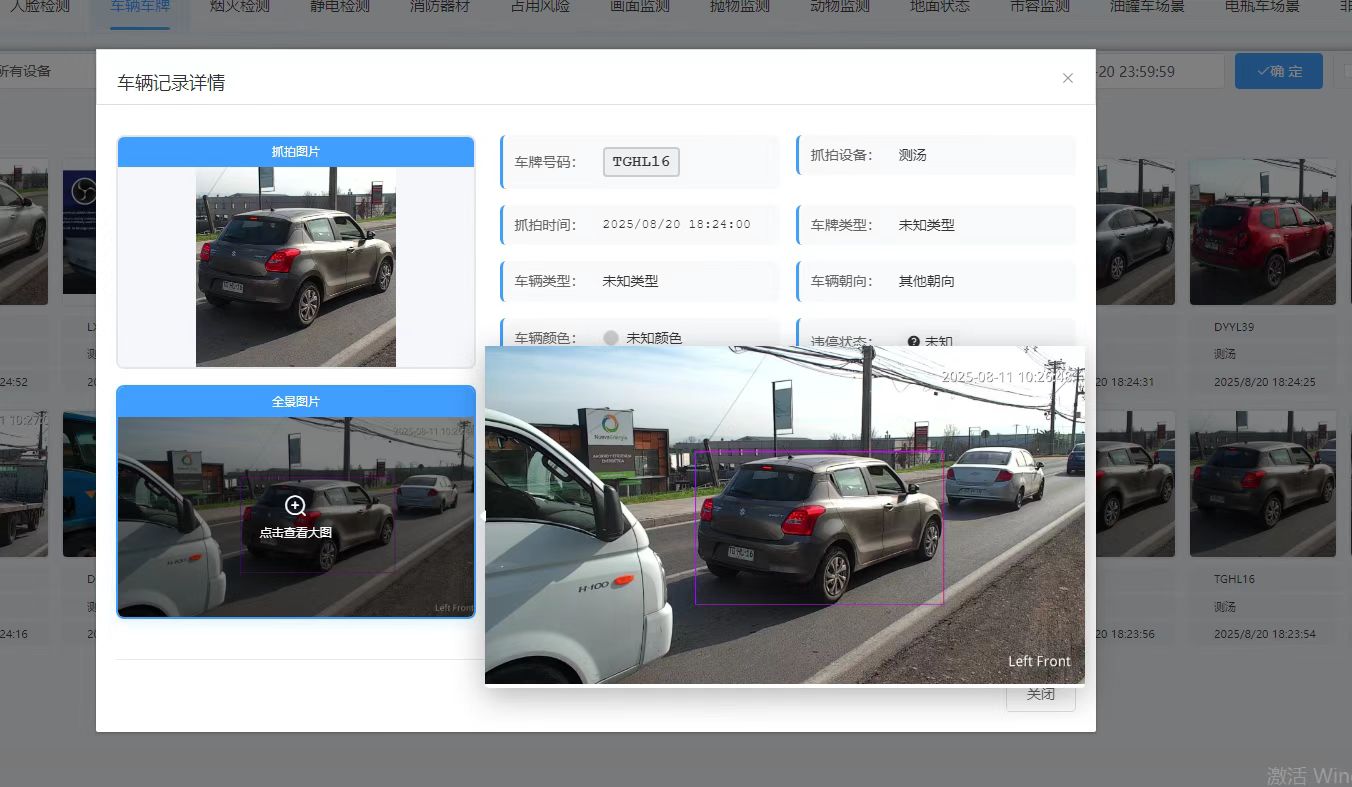The image size is (1352, 787).
Task: Click the 全景图片 panel header
Action: click(x=296, y=402)
